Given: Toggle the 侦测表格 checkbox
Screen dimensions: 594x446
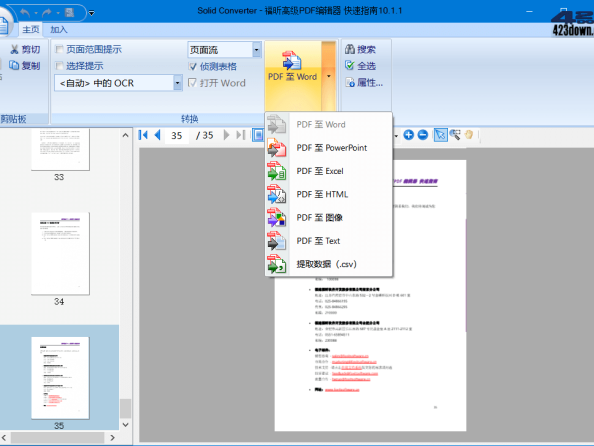Looking at the screenshot, I should (x=192, y=66).
